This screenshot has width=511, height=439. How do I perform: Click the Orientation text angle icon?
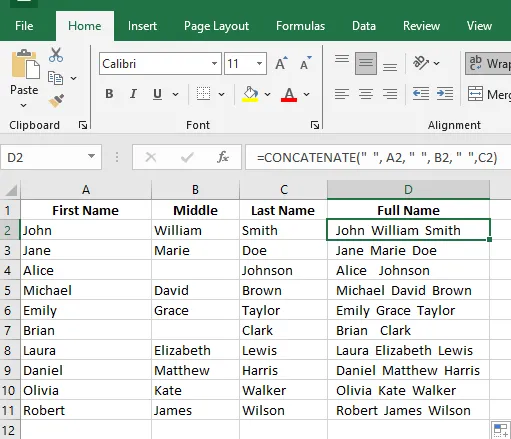coord(421,62)
